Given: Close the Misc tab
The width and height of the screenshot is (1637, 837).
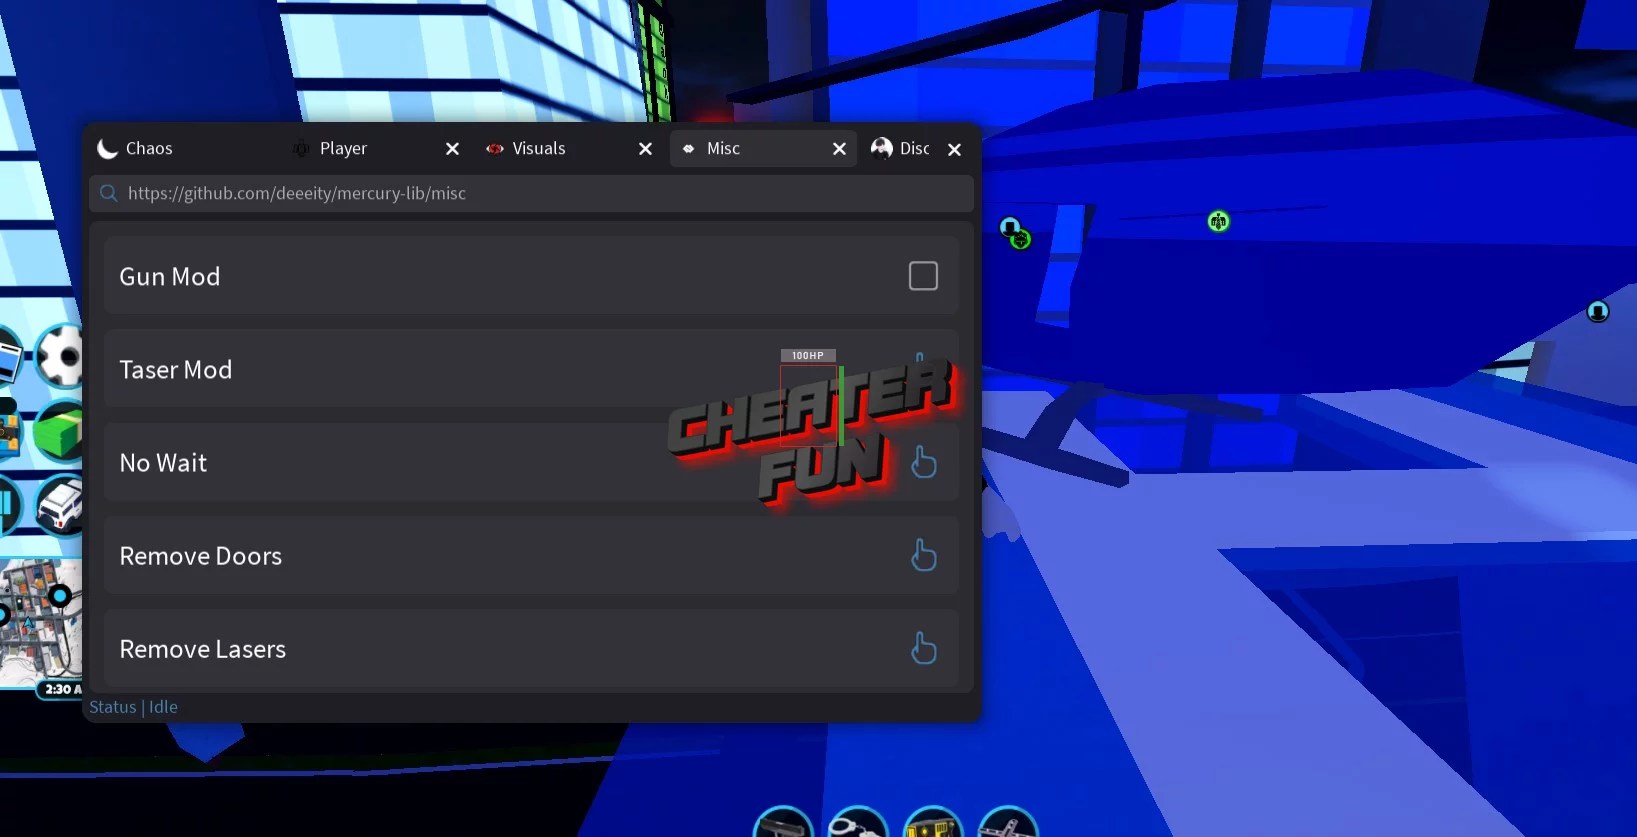Looking at the screenshot, I should point(839,149).
